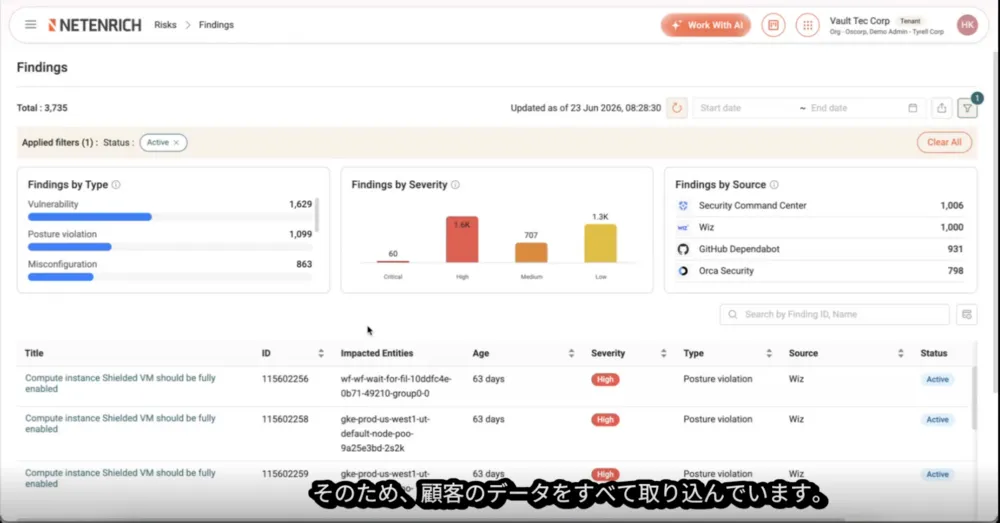
Task: Focus the End date field
Action: [x=855, y=108]
